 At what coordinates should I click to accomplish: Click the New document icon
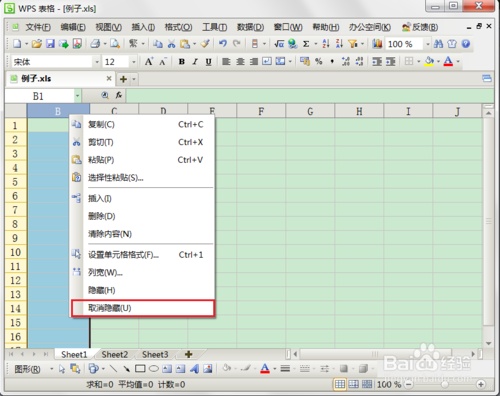point(17,44)
